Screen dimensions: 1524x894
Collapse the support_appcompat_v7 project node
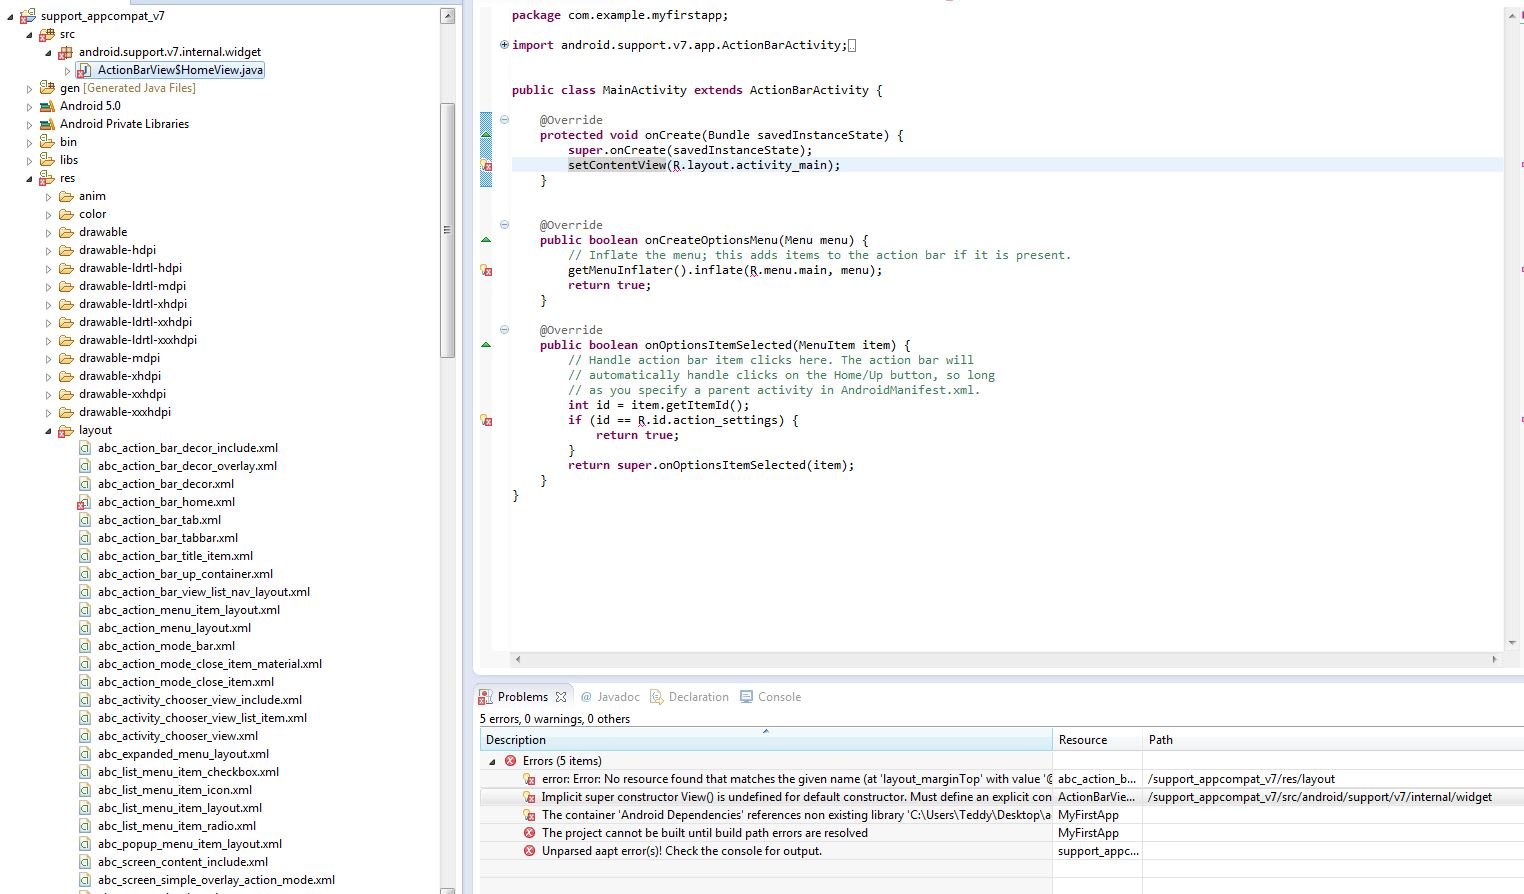(x=10, y=16)
